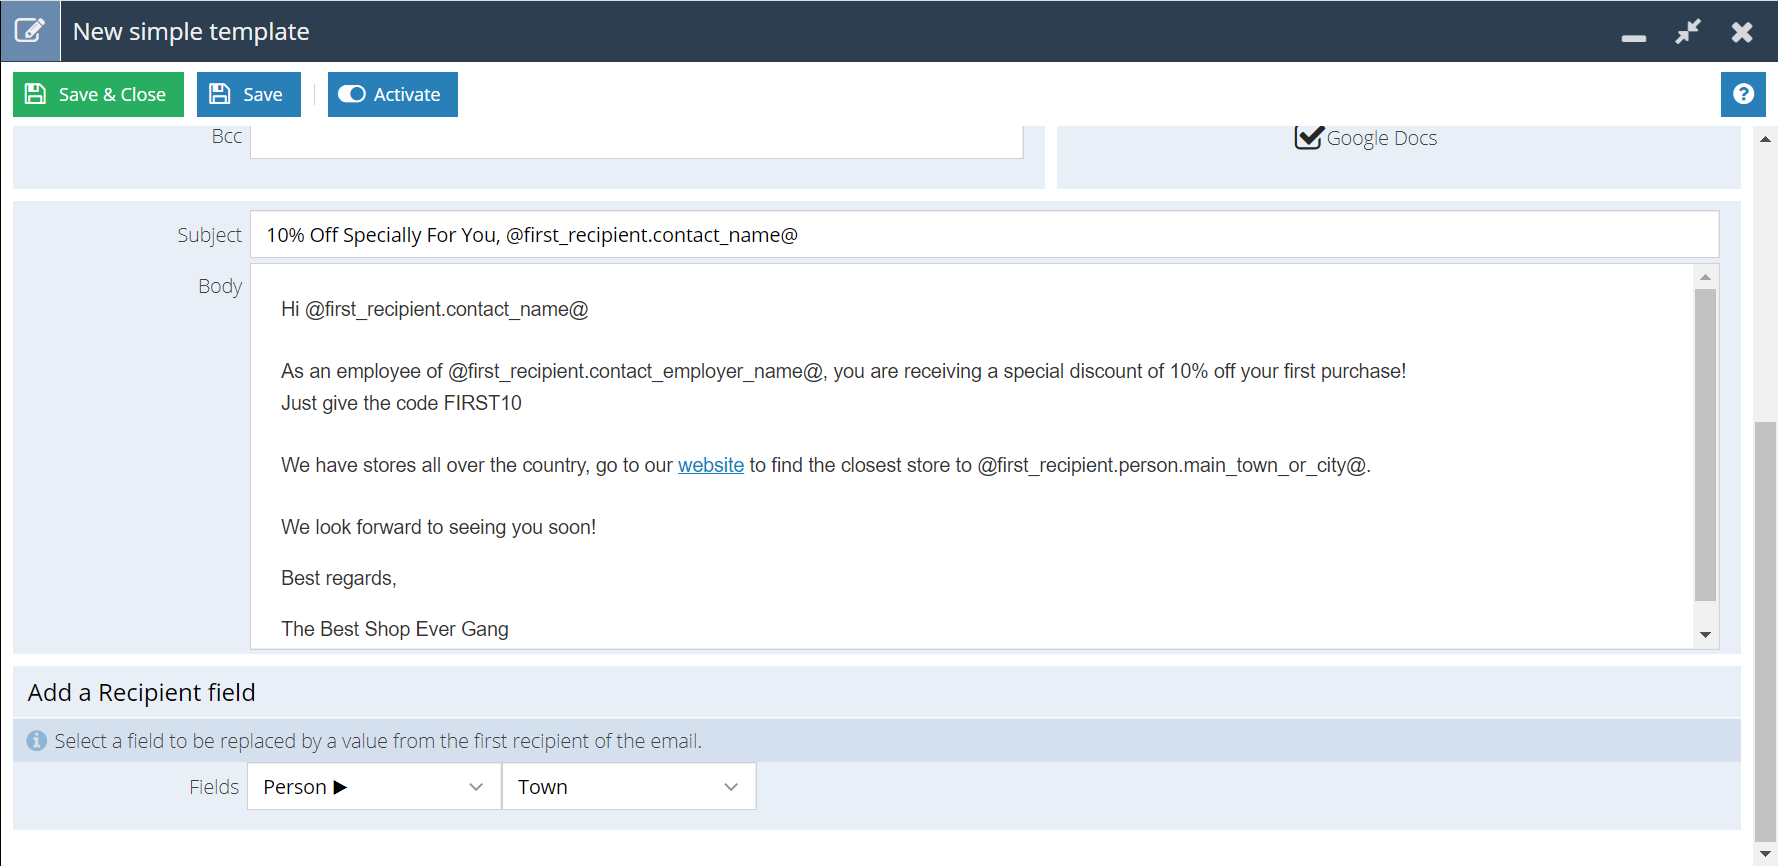This screenshot has width=1778, height=866.
Task: Click the body text scrollbar thumb
Action: (x=1705, y=445)
